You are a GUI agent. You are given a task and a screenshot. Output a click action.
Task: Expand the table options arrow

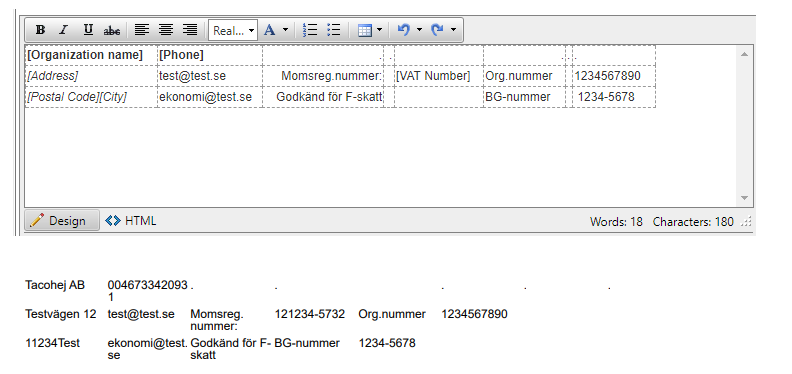coord(379,30)
